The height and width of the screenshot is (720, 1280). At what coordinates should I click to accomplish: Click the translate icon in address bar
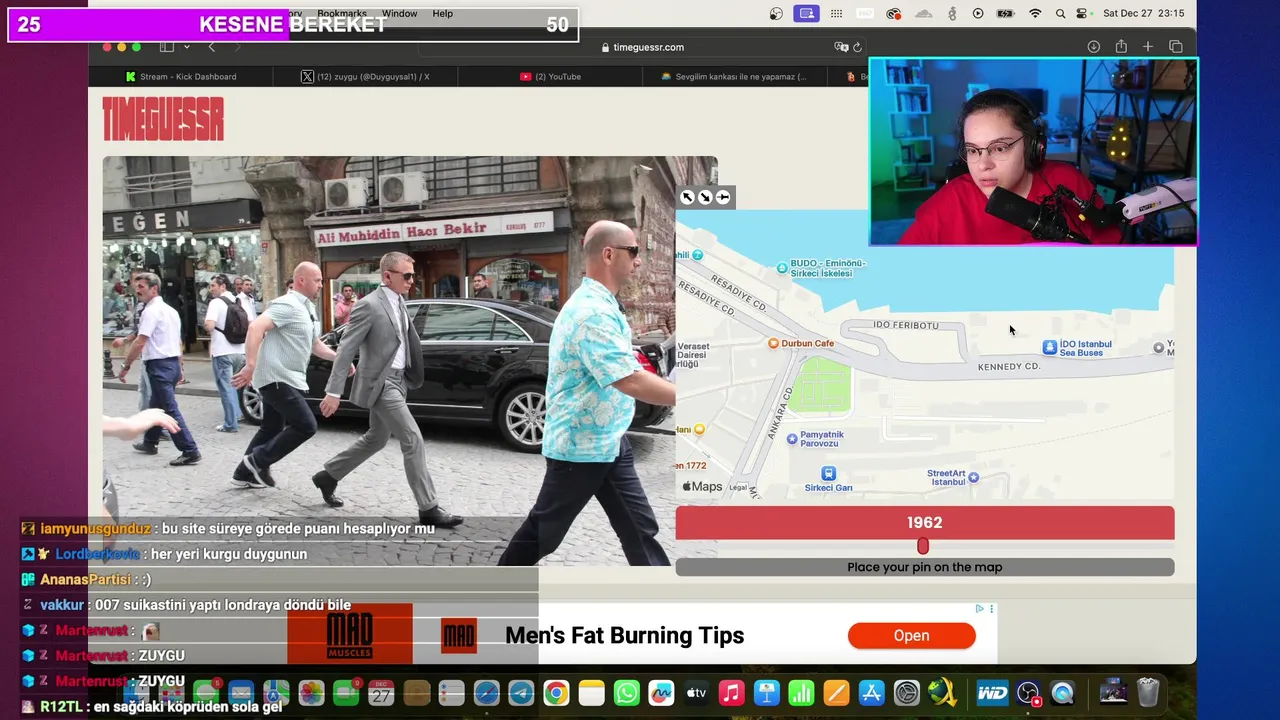841,47
